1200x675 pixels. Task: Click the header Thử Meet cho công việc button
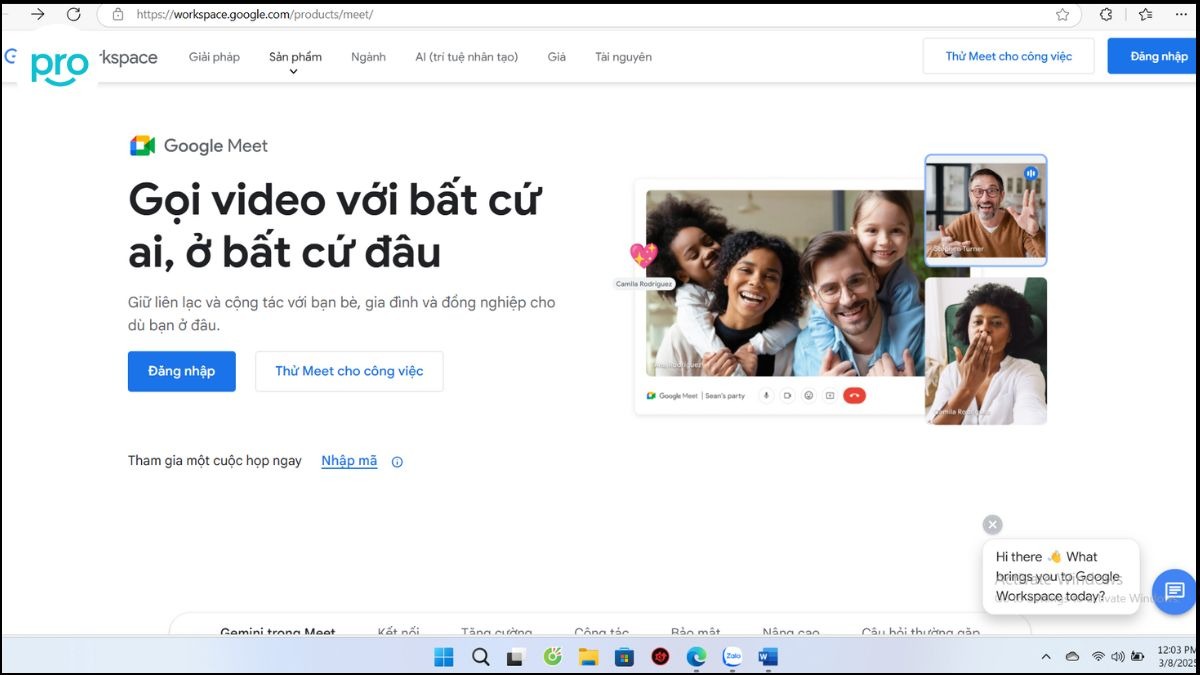tap(1008, 56)
